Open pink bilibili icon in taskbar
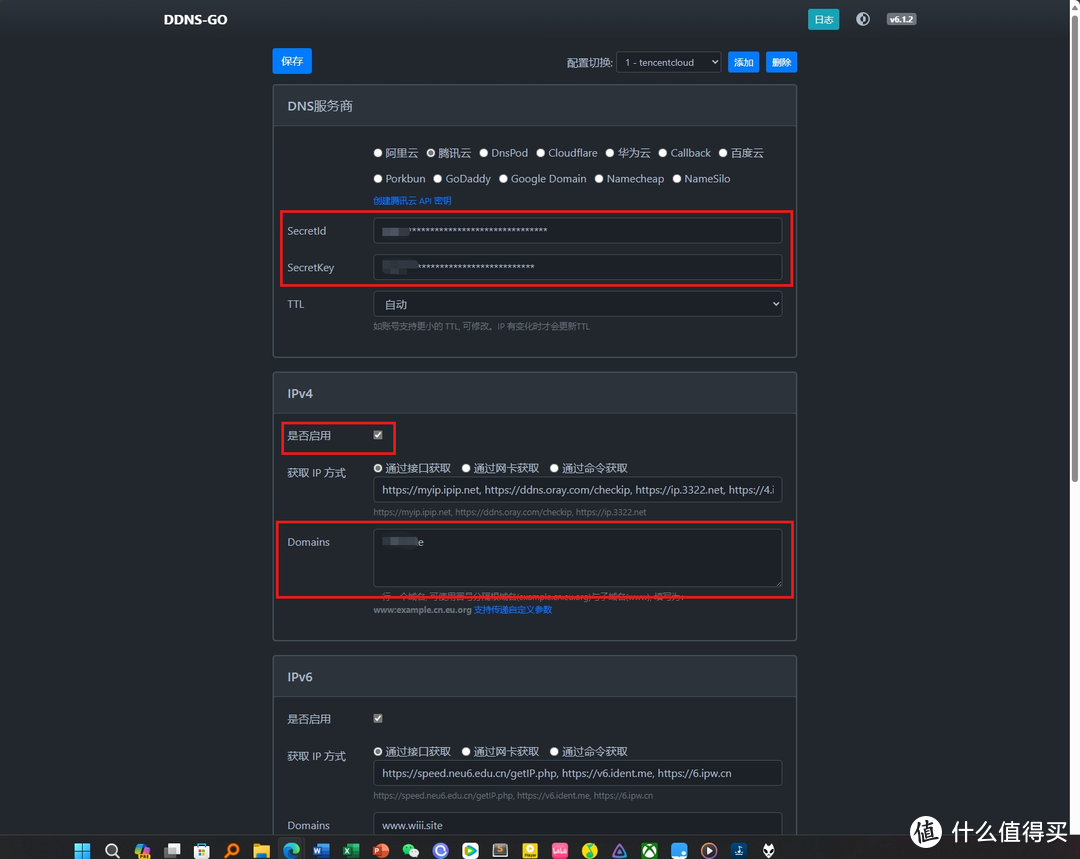1080x859 pixels. [559, 850]
